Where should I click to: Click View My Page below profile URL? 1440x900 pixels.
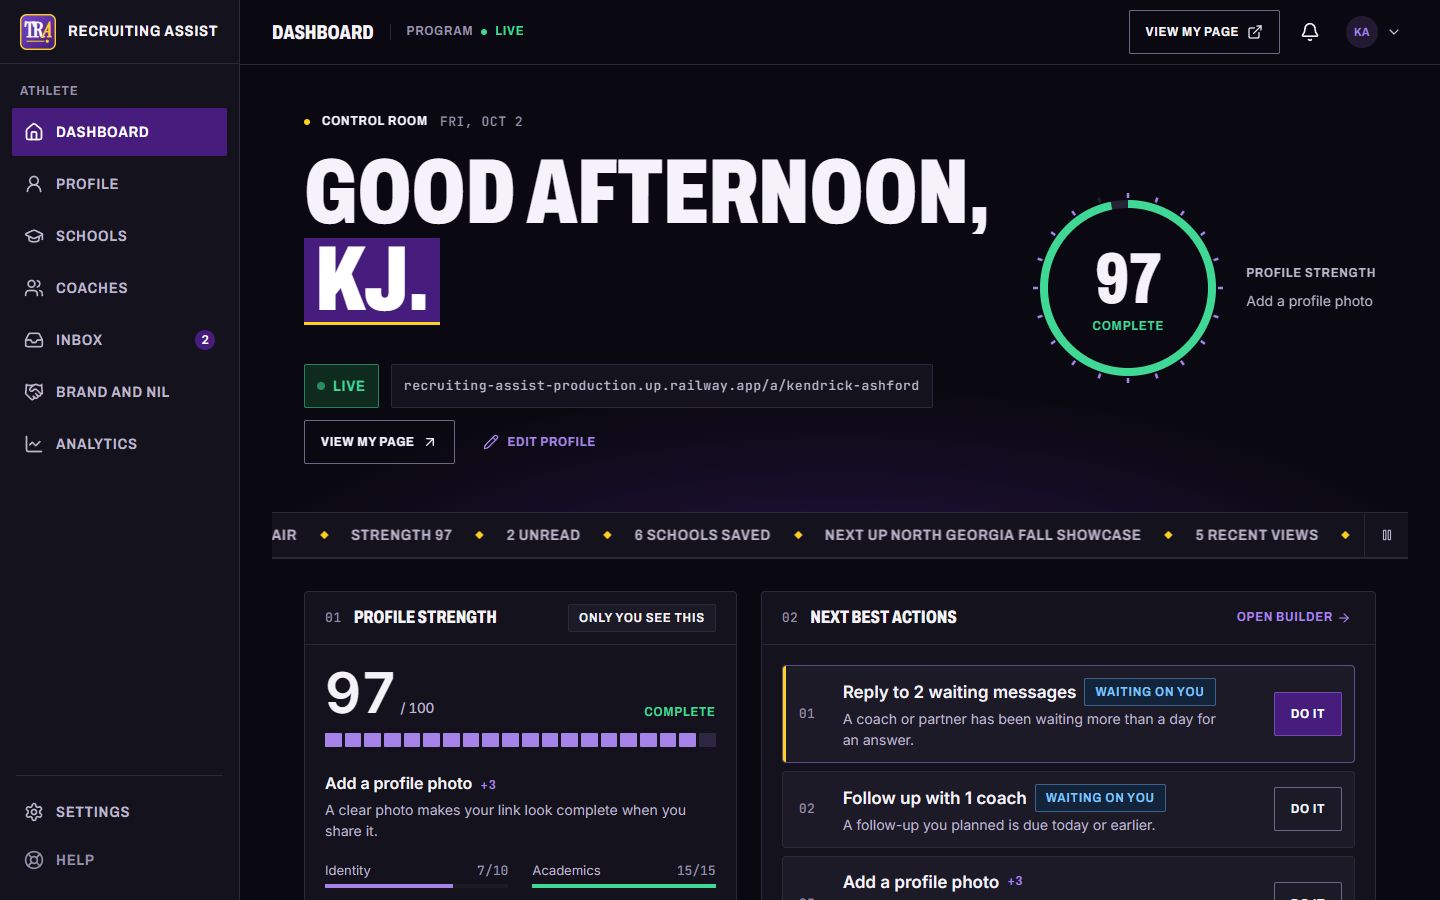click(379, 442)
